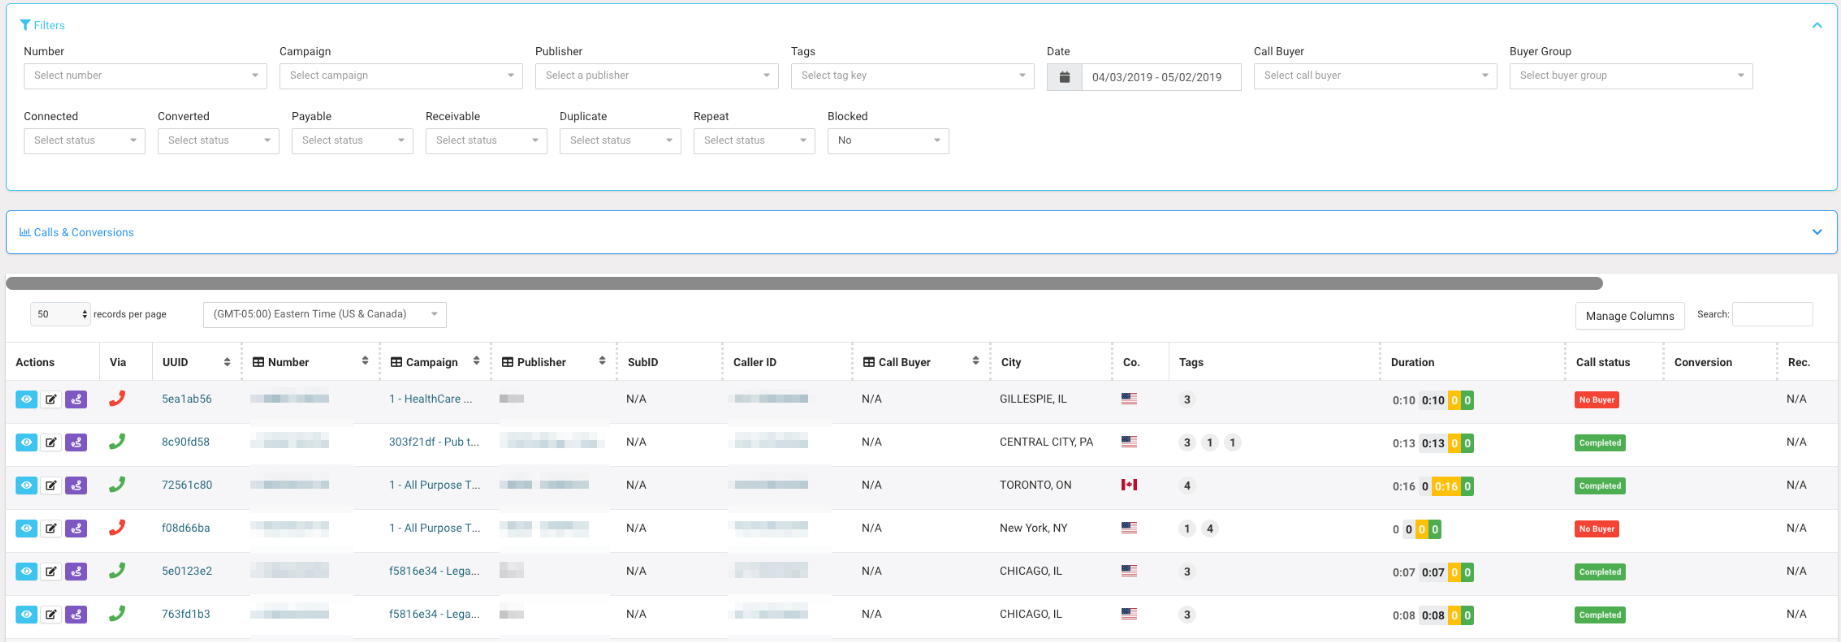This screenshot has height=642, width=1841.
Task: Open the Calls & Conversions section title
Action: point(84,232)
